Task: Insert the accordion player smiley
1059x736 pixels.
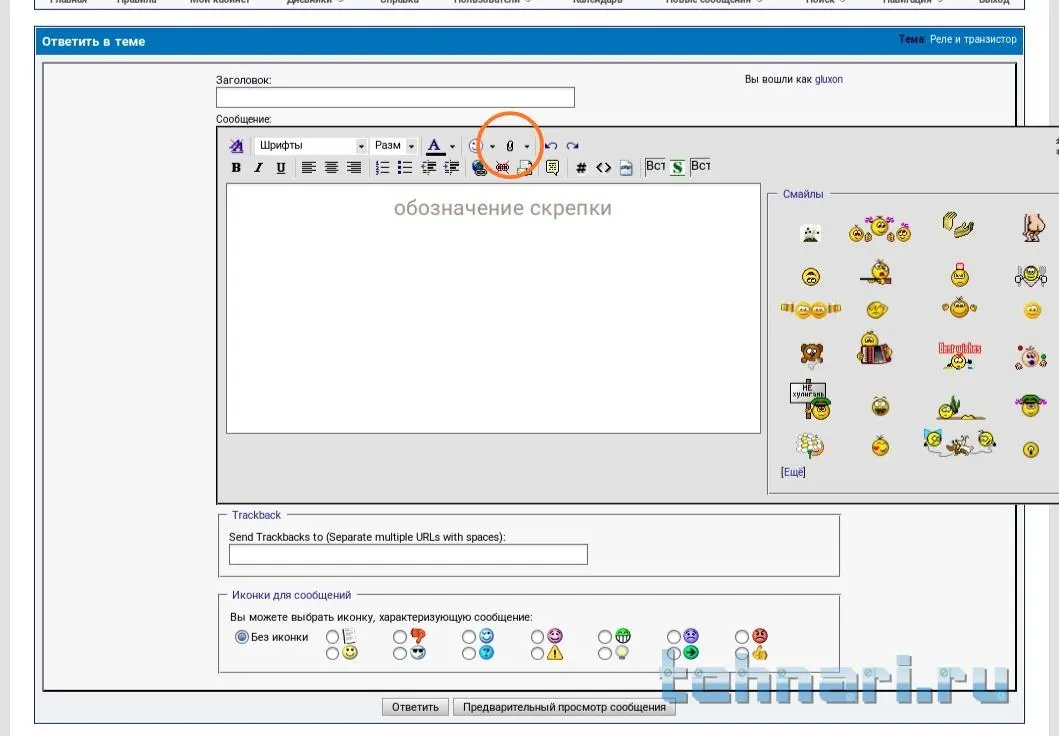Action: 875,348
